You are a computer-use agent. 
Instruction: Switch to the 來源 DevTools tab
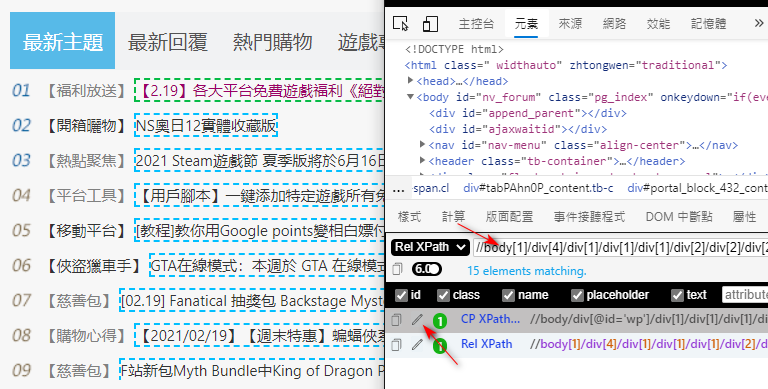pos(570,24)
